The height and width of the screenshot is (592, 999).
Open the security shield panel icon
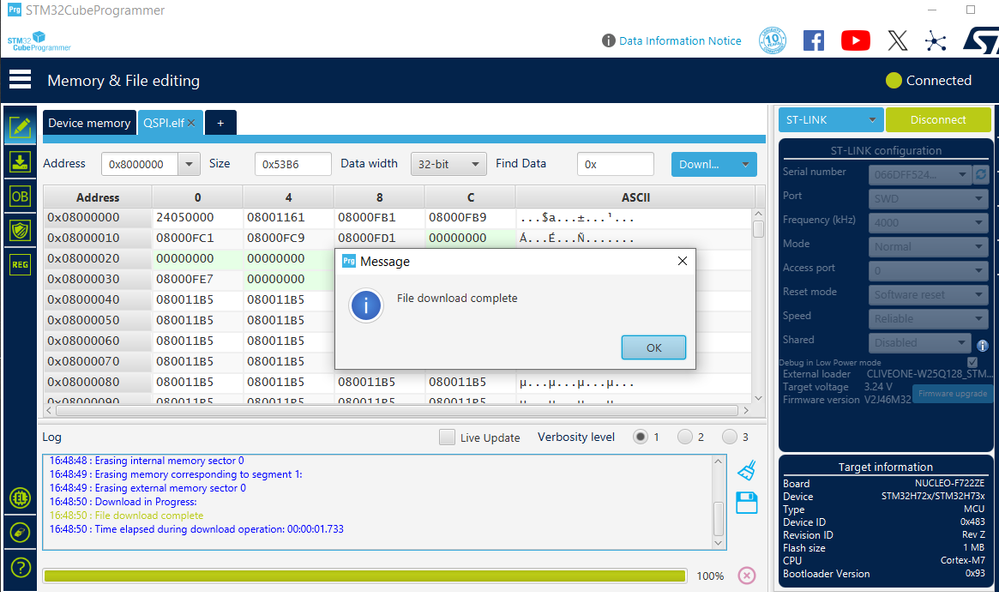click(x=20, y=230)
